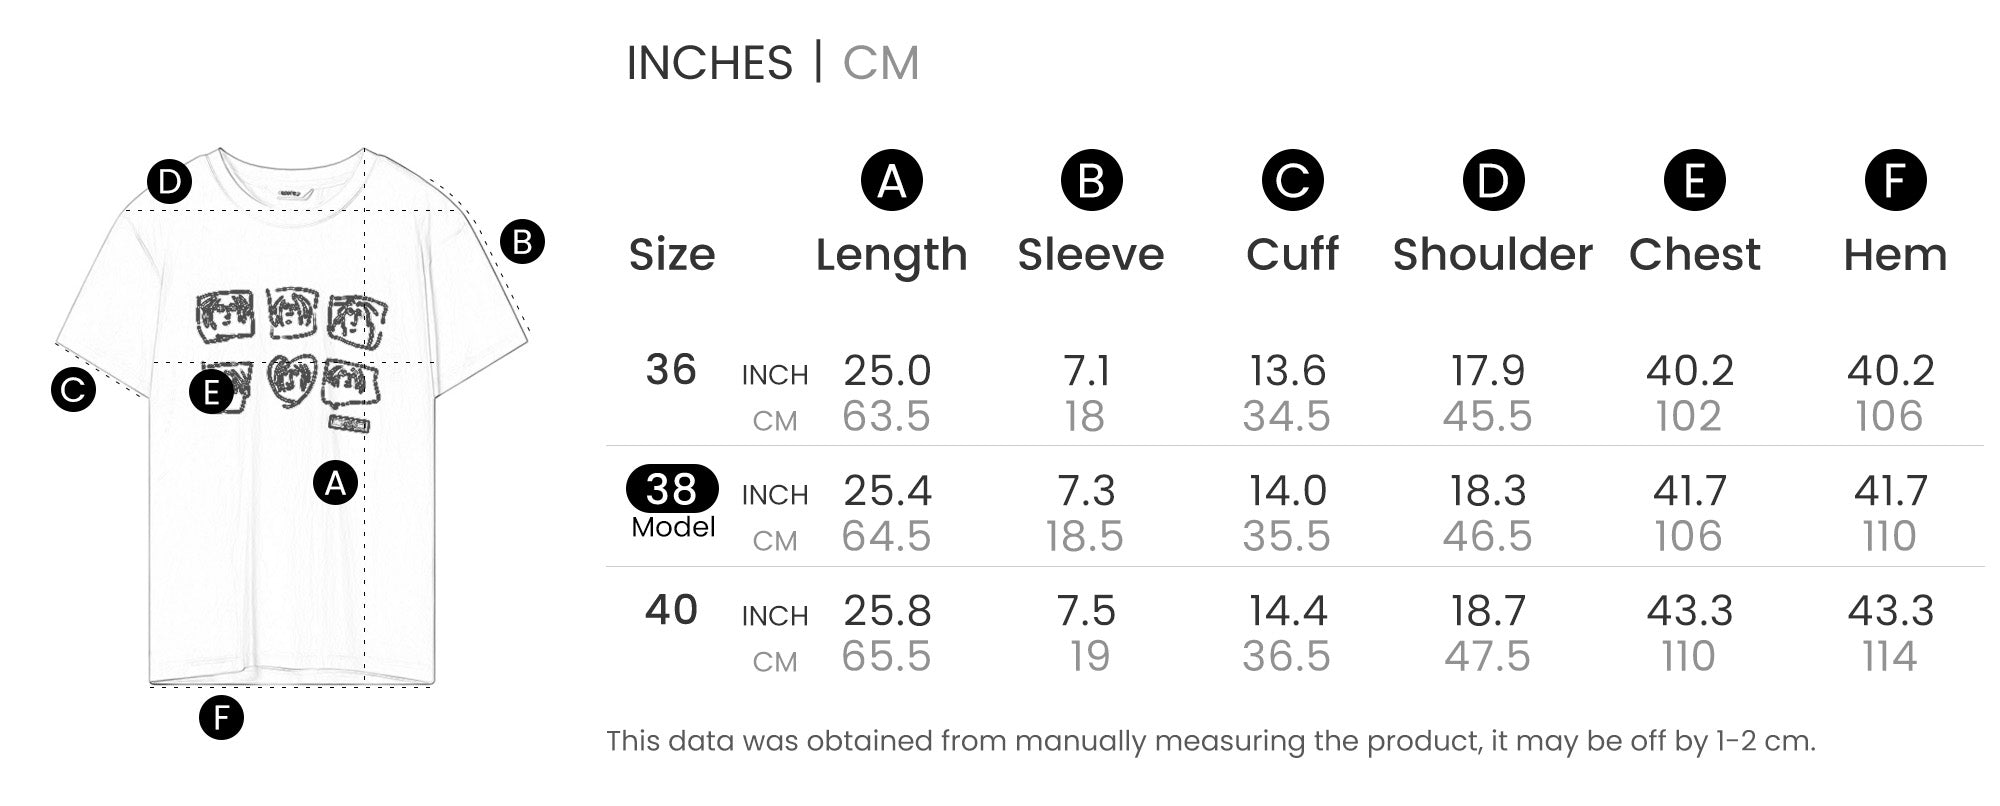The height and width of the screenshot is (806, 2000).
Task: Click the t-shirt graphic print illustration
Action: [292, 350]
